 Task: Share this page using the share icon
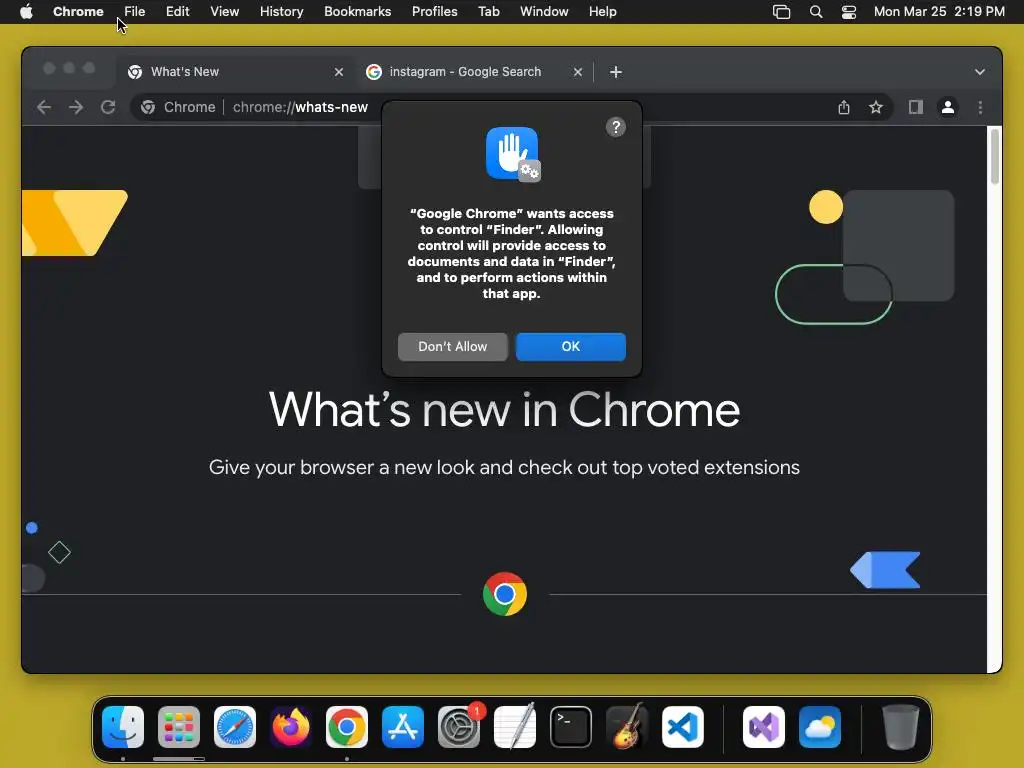(844, 107)
